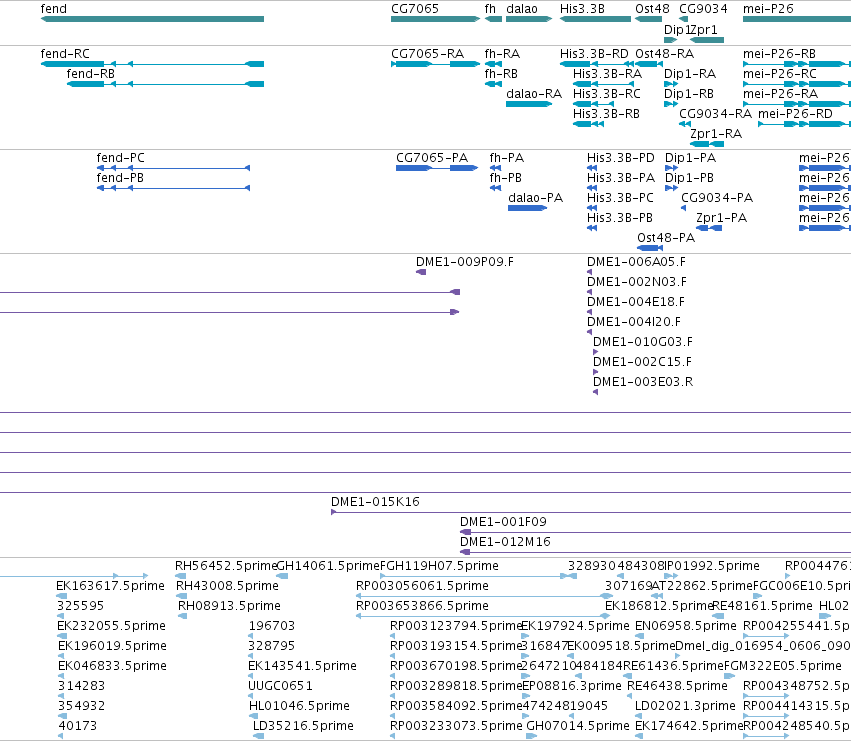Select the His3.3B-PD protein label
851x741 pixels.
[620, 158]
